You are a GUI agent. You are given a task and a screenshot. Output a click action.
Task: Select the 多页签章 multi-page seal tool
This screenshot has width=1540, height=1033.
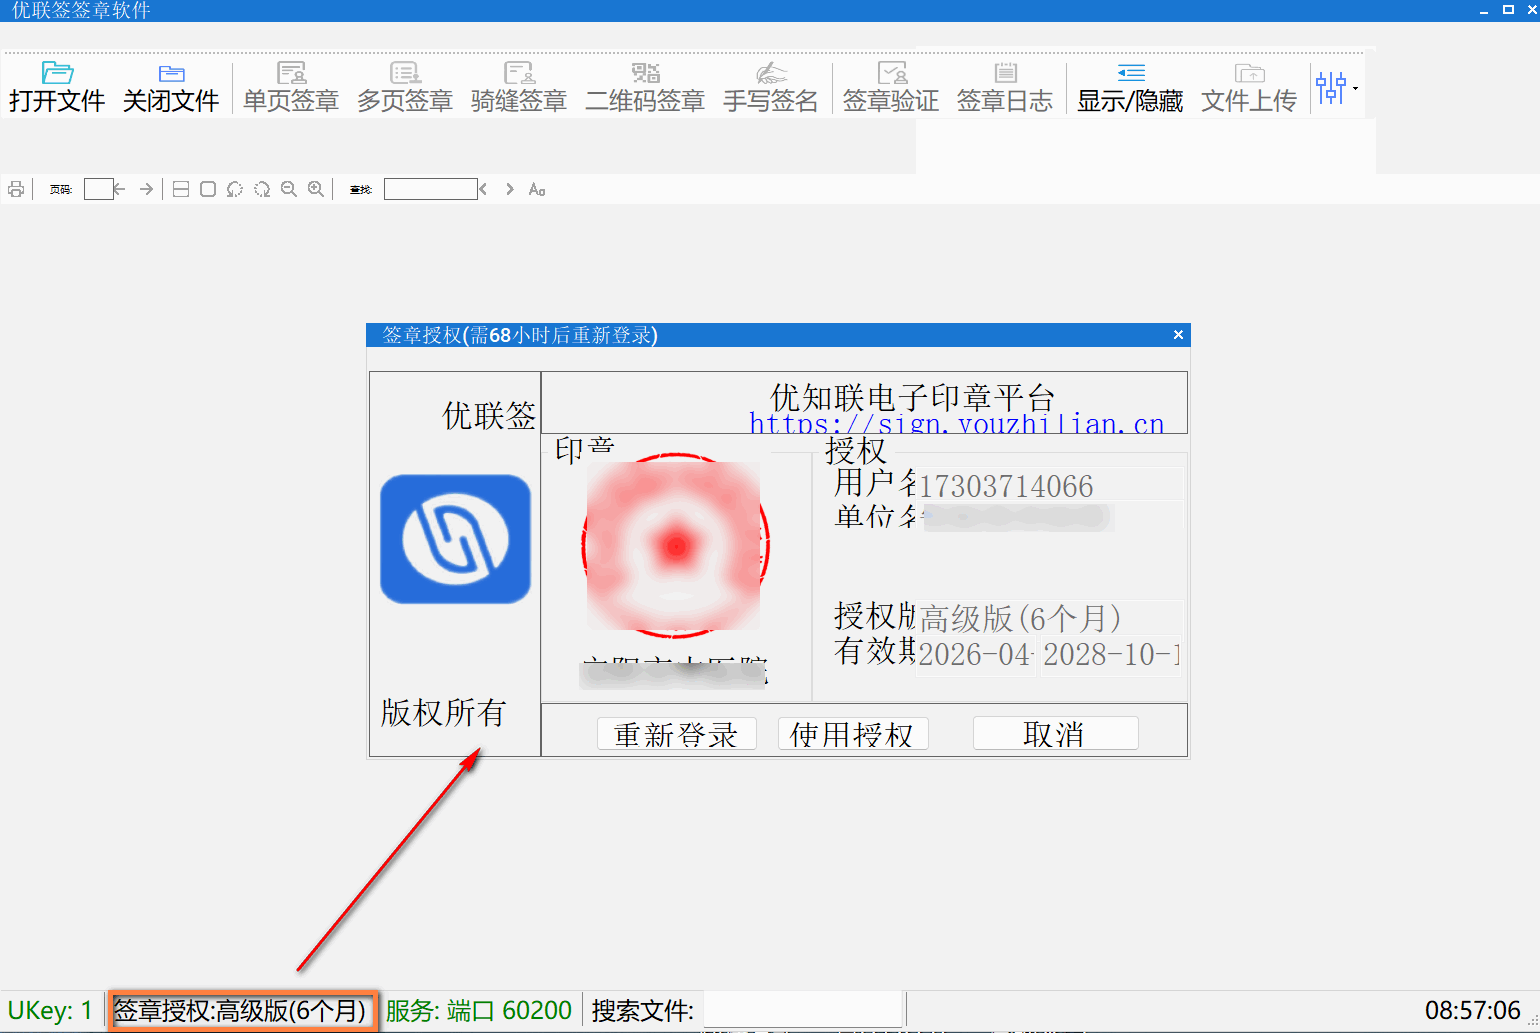[404, 86]
